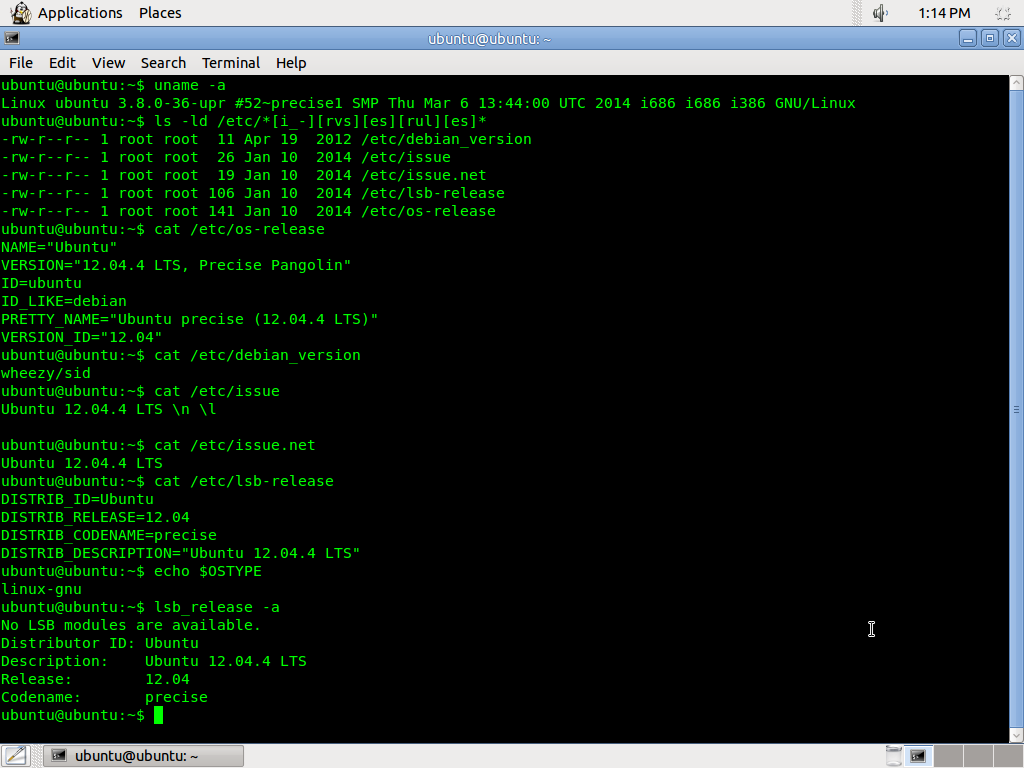Click the DISTRIB_DESCRIPTION line
This screenshot has height=768, width=1024.
click(x=181, y=553)
